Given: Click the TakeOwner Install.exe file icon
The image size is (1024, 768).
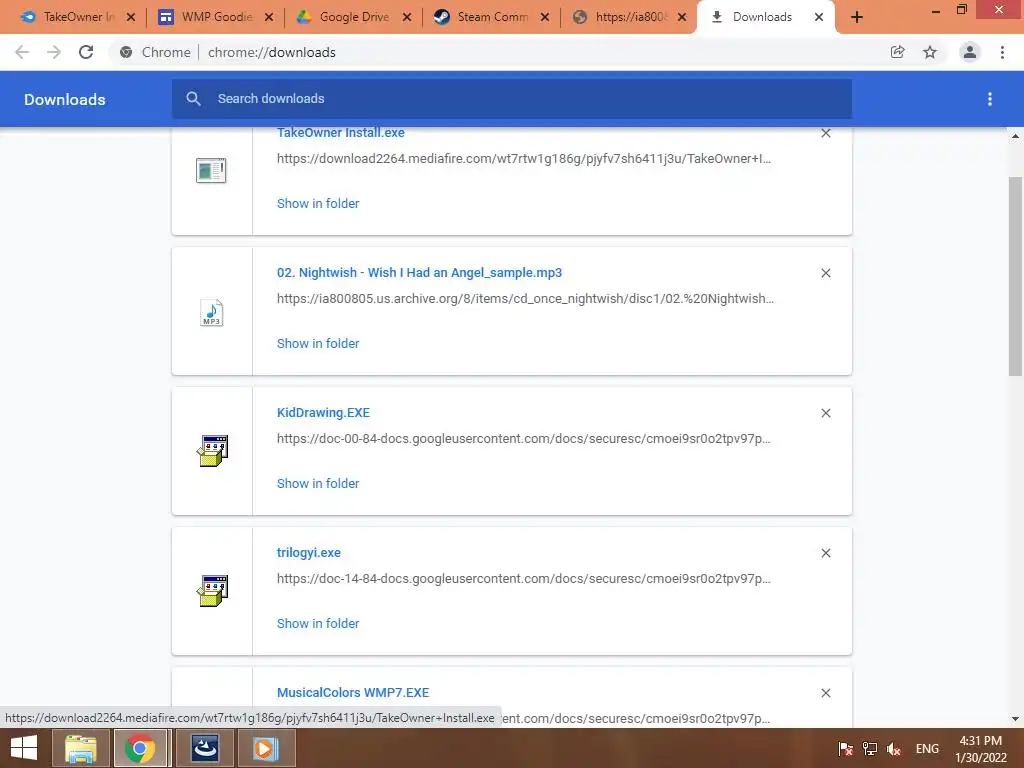Looking at the screenshot, I should click(x=211, y=170).
